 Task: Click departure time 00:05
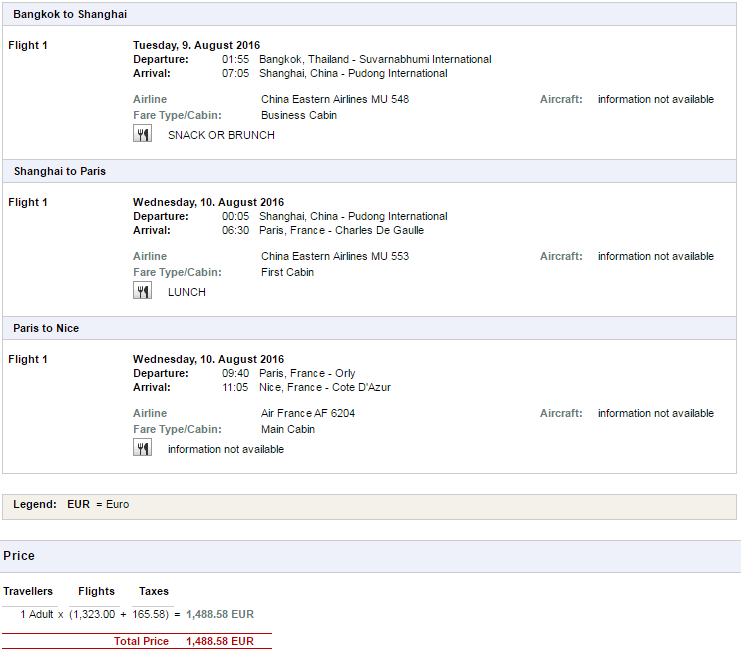[235, 216]
